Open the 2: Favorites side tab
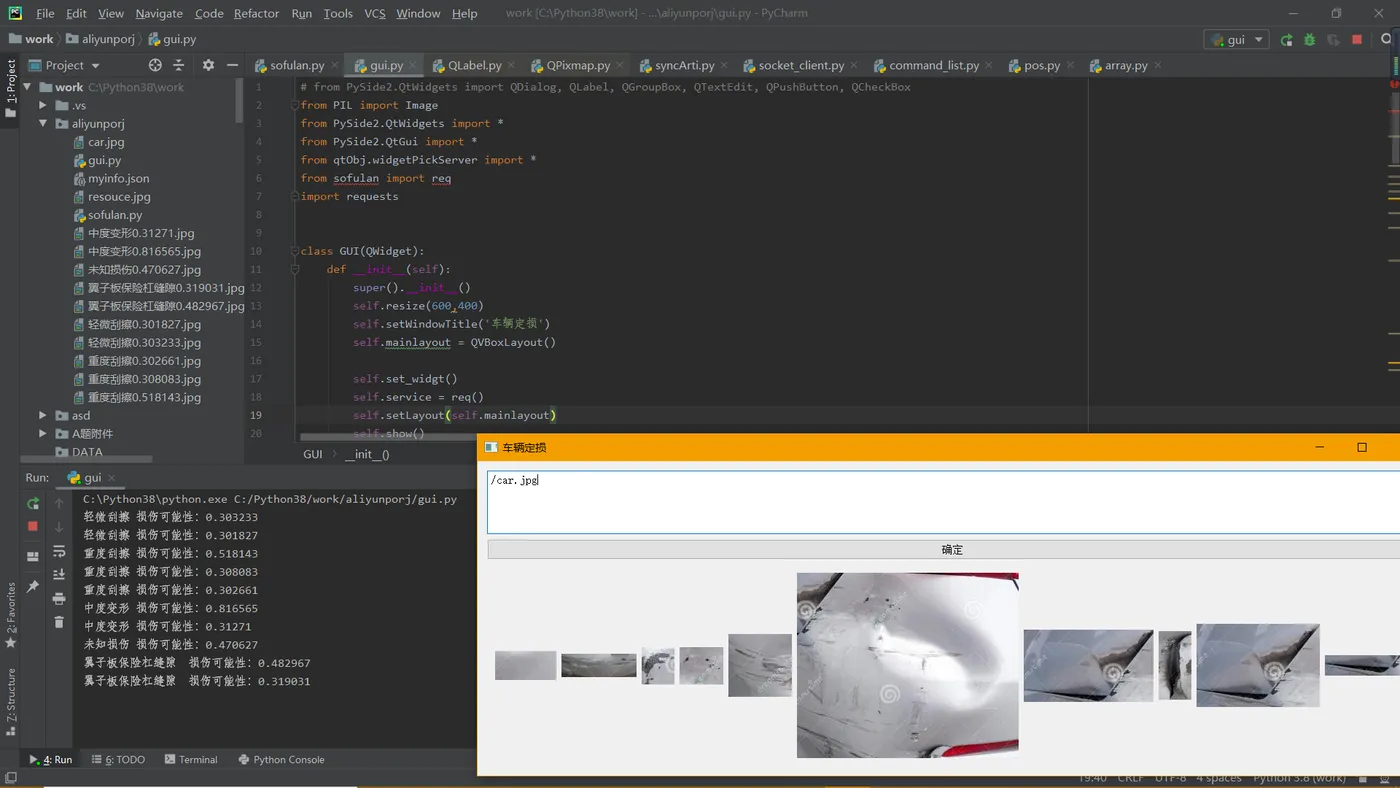This screenshot has height=788, width=1400. (11, 615)
